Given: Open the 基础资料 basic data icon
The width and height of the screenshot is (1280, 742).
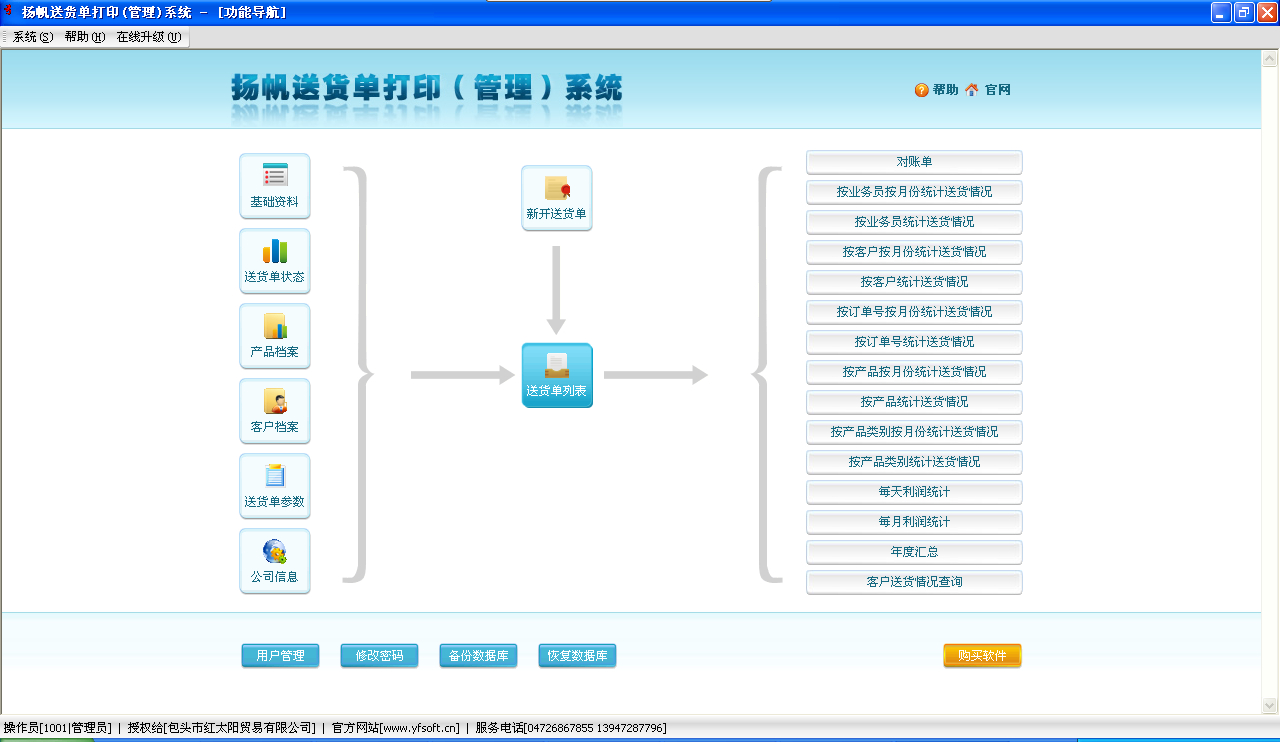Looking at the screenshot, I should click(275, 186).
